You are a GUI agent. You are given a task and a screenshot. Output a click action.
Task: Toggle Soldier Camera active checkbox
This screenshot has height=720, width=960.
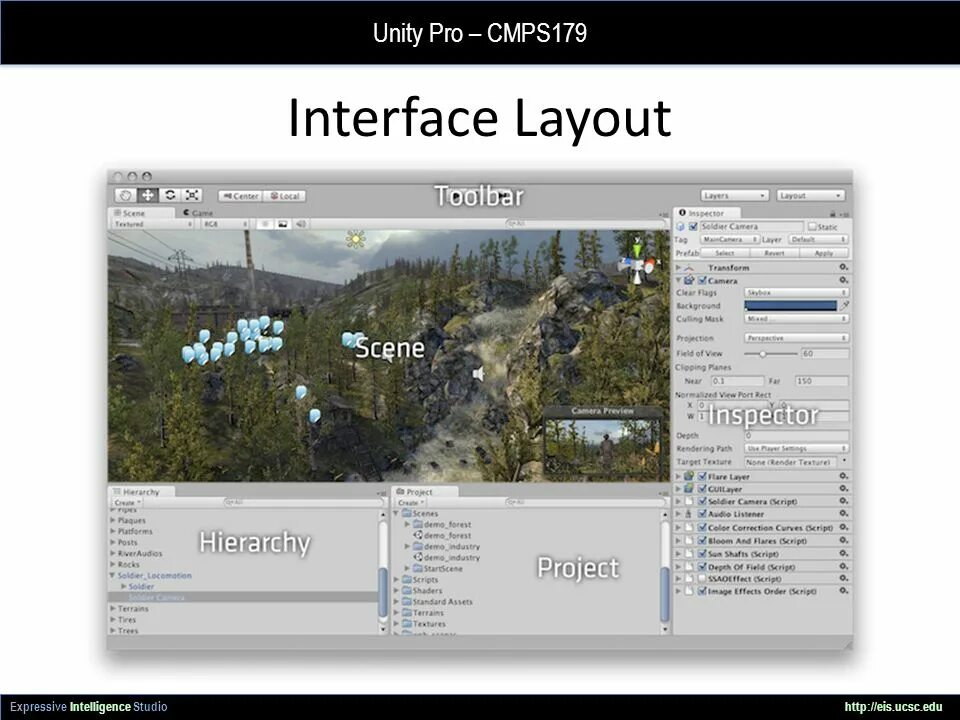click(x=693, y=227)
